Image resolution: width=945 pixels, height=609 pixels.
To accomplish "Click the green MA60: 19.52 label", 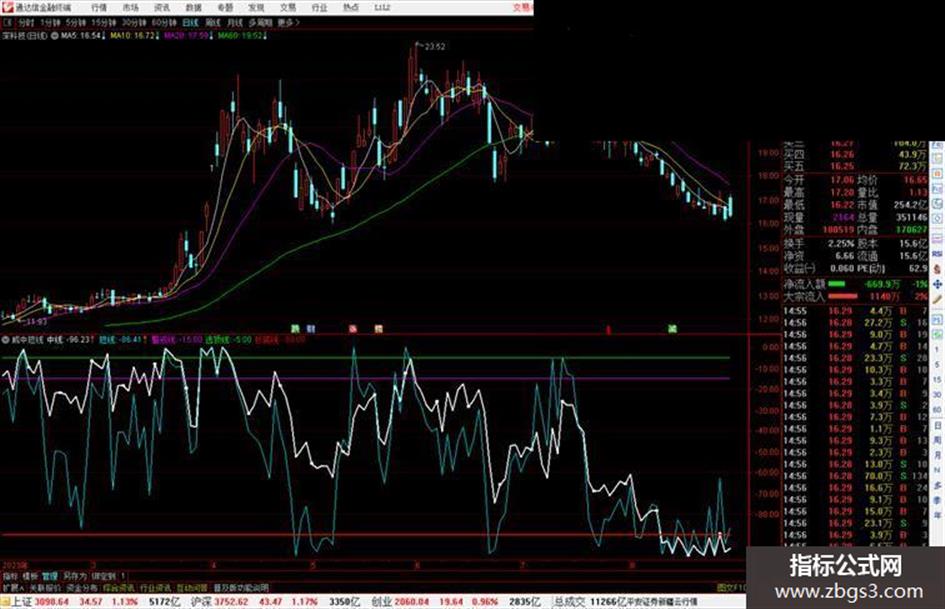I will 240,36.
